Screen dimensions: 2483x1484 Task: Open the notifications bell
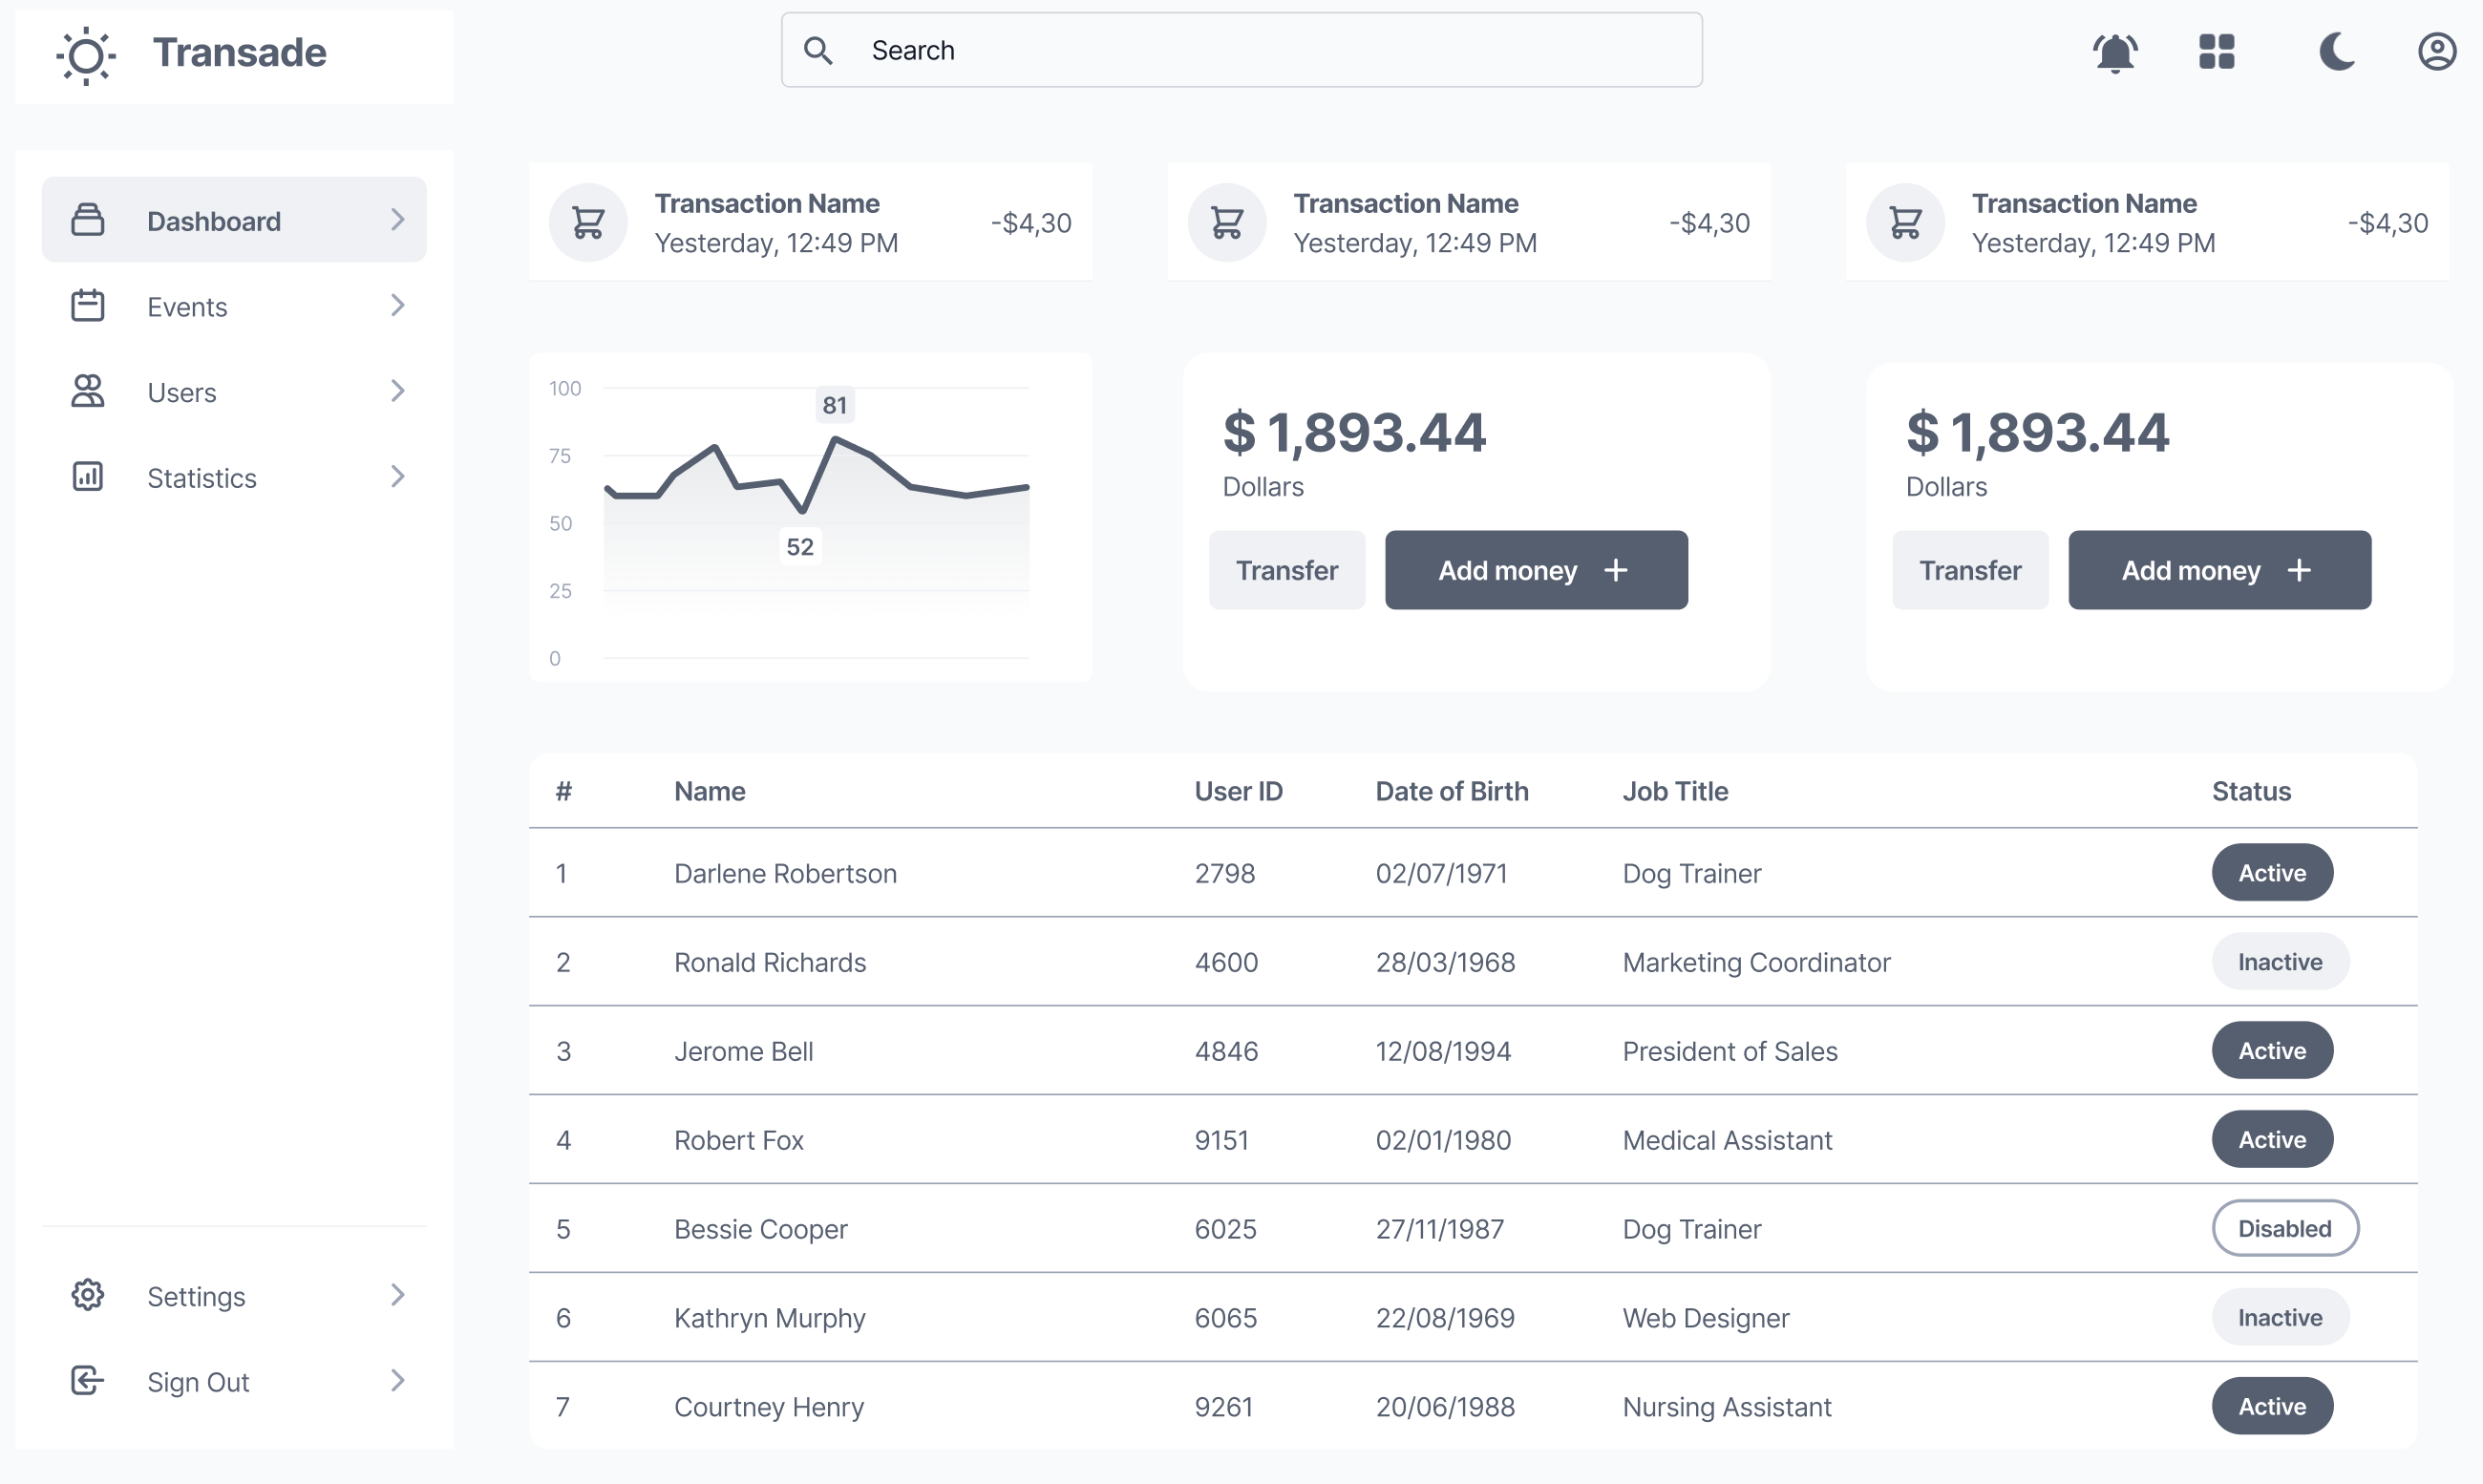pyautogui.click(x=2114, y=51)
